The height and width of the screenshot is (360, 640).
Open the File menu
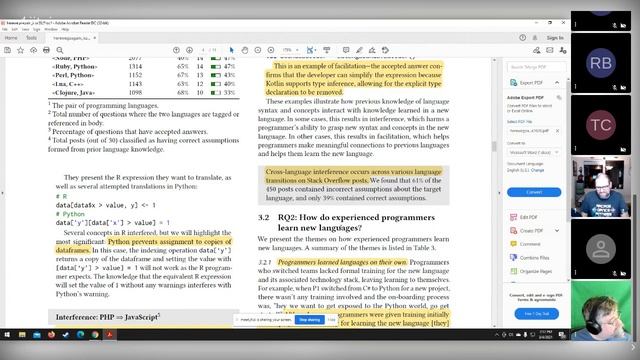[x=5, y=29]
